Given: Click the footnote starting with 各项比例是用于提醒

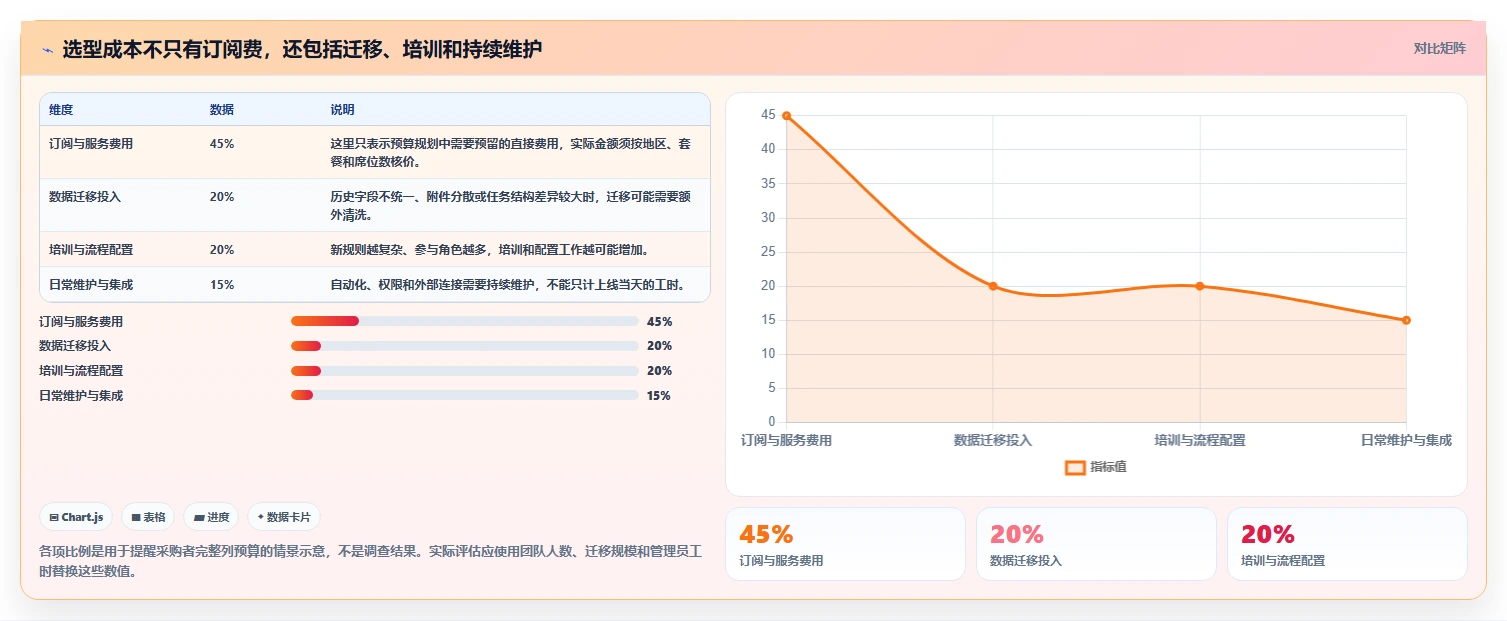Looking at the screenshot, I should click(369, 561).
